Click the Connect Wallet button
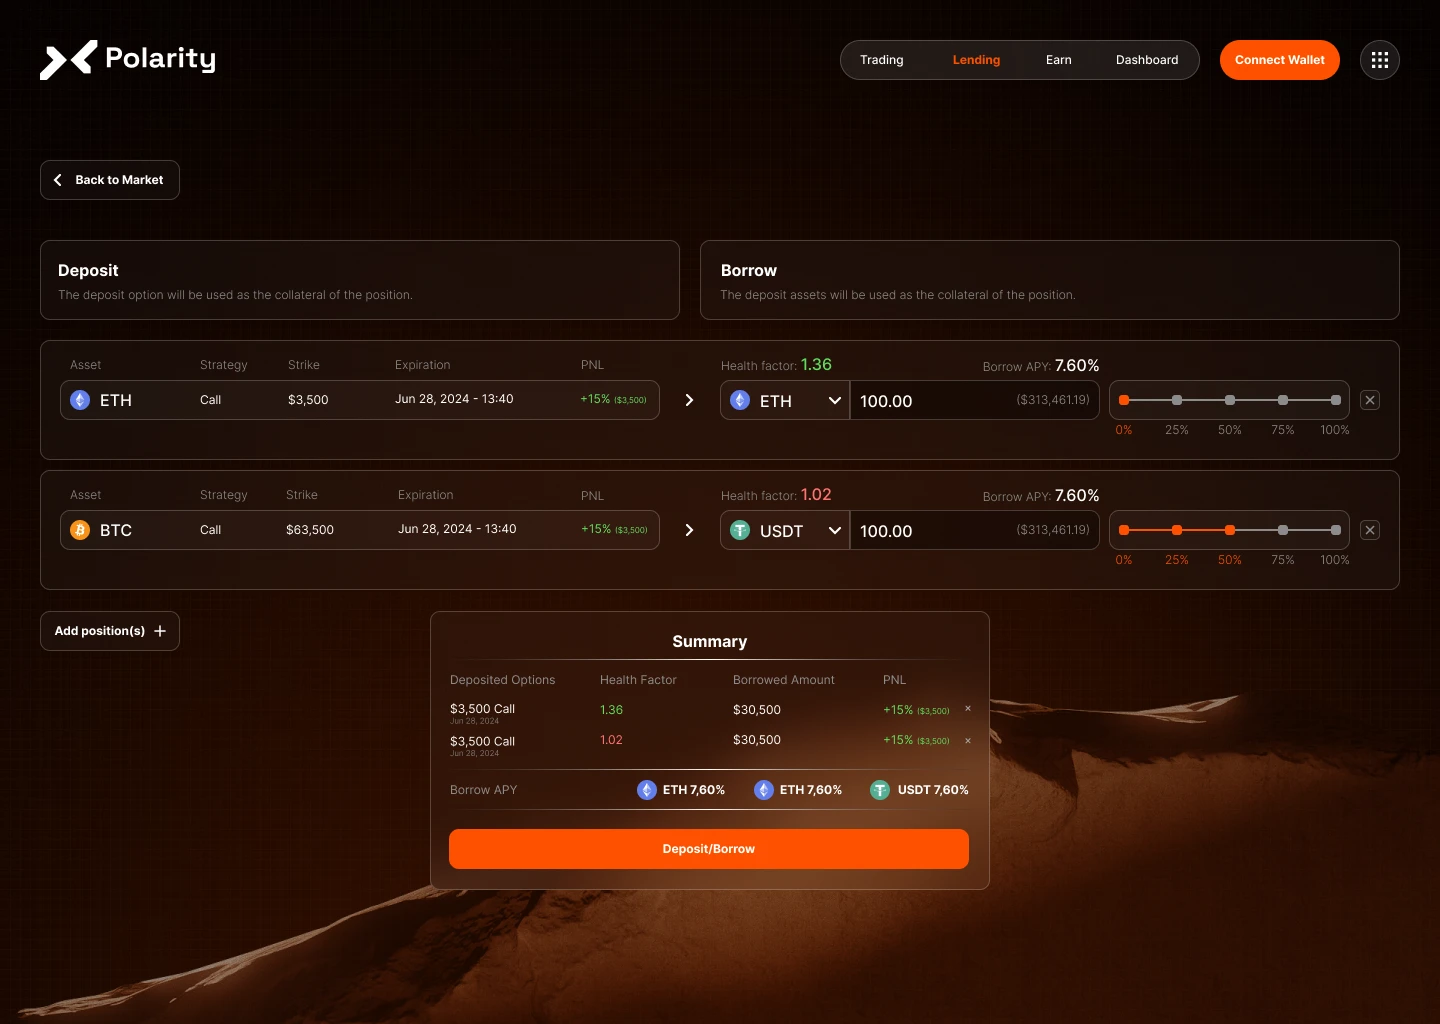 click(1280, 60)
